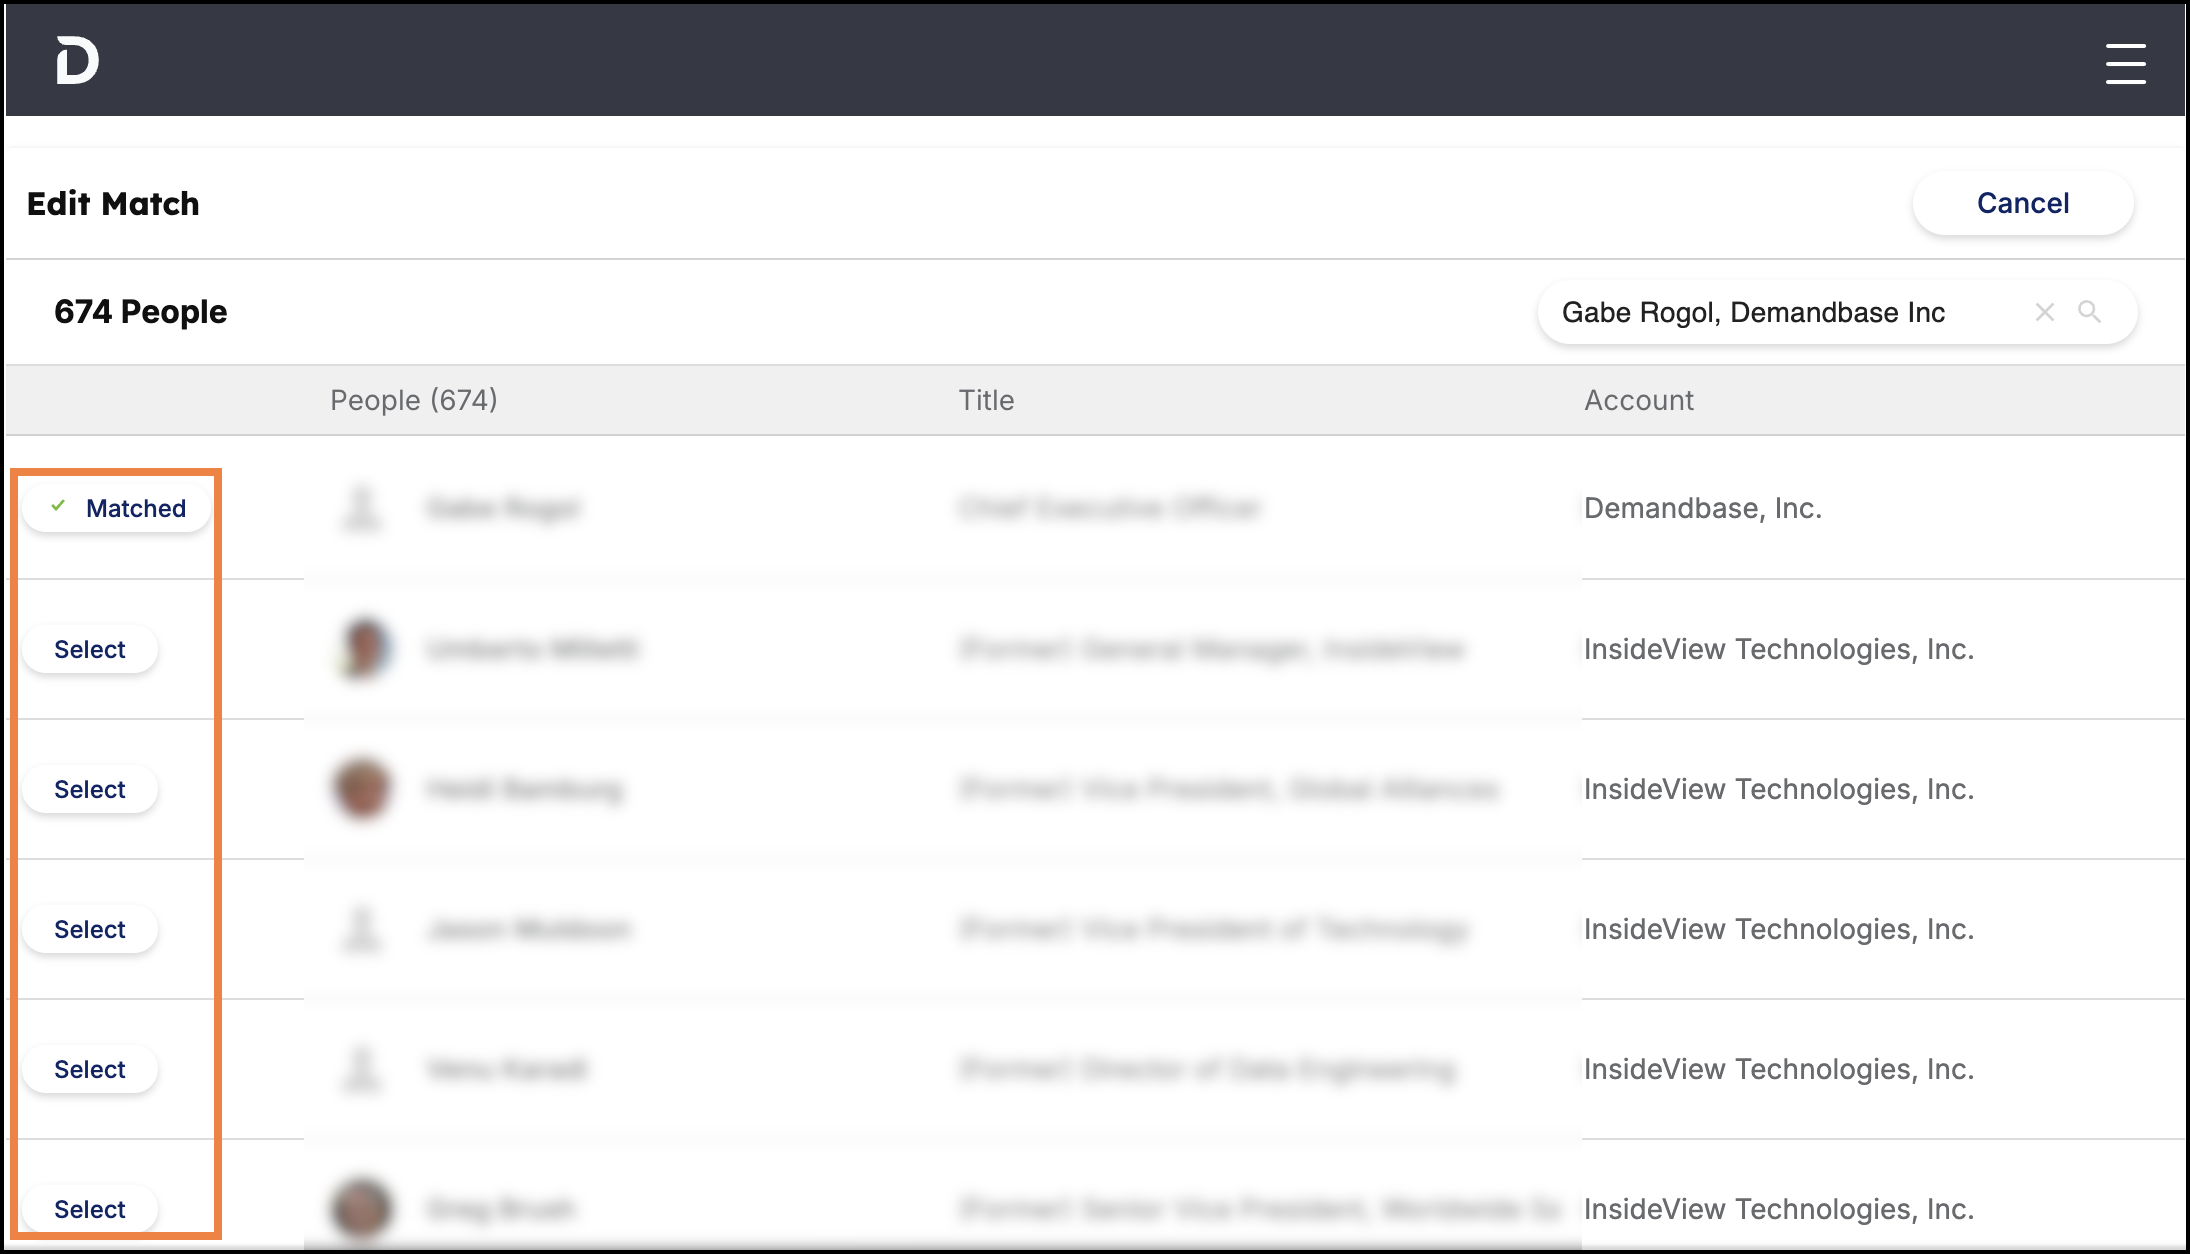This screenshot has width=2190, height=1254.
Task: Click the Demandbase D logo
Action: 77,60
